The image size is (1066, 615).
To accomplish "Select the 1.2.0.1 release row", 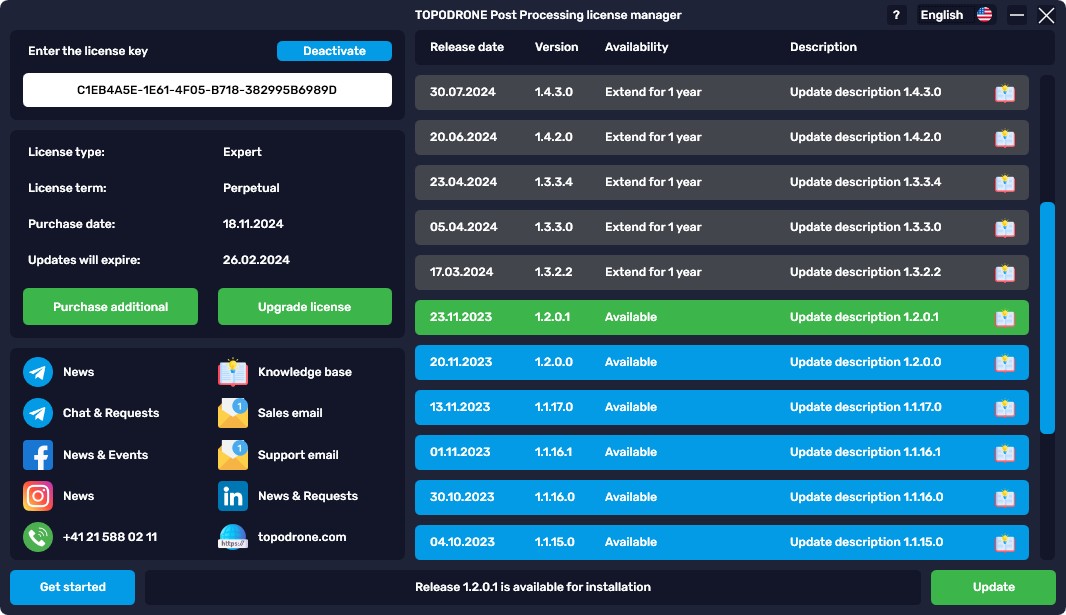I will [721, 317].
